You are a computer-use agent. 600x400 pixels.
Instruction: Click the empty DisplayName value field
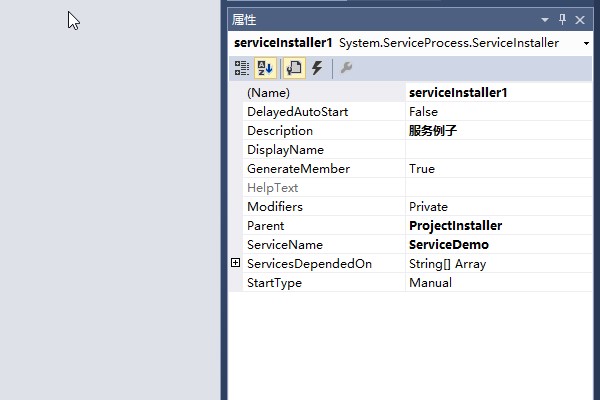498,150
